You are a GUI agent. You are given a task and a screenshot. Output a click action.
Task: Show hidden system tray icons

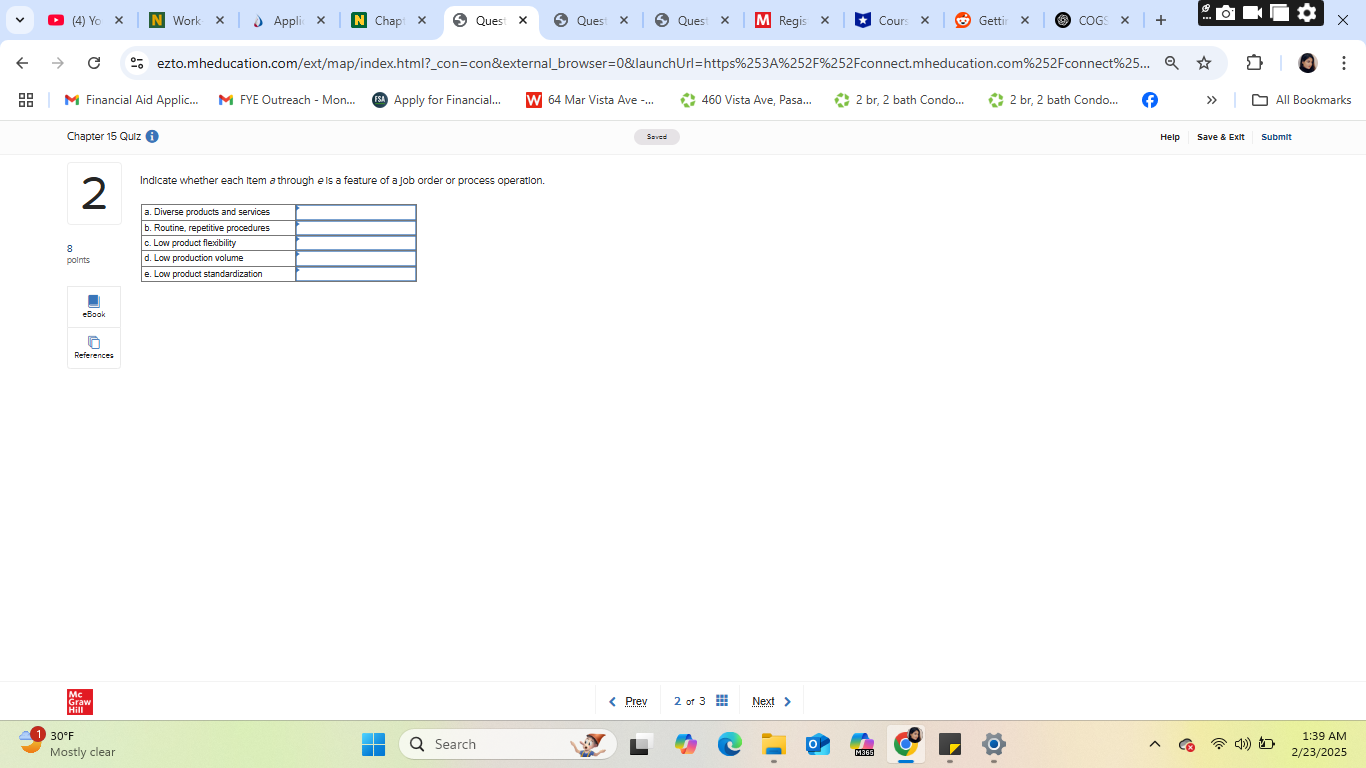coord(1155,744)
